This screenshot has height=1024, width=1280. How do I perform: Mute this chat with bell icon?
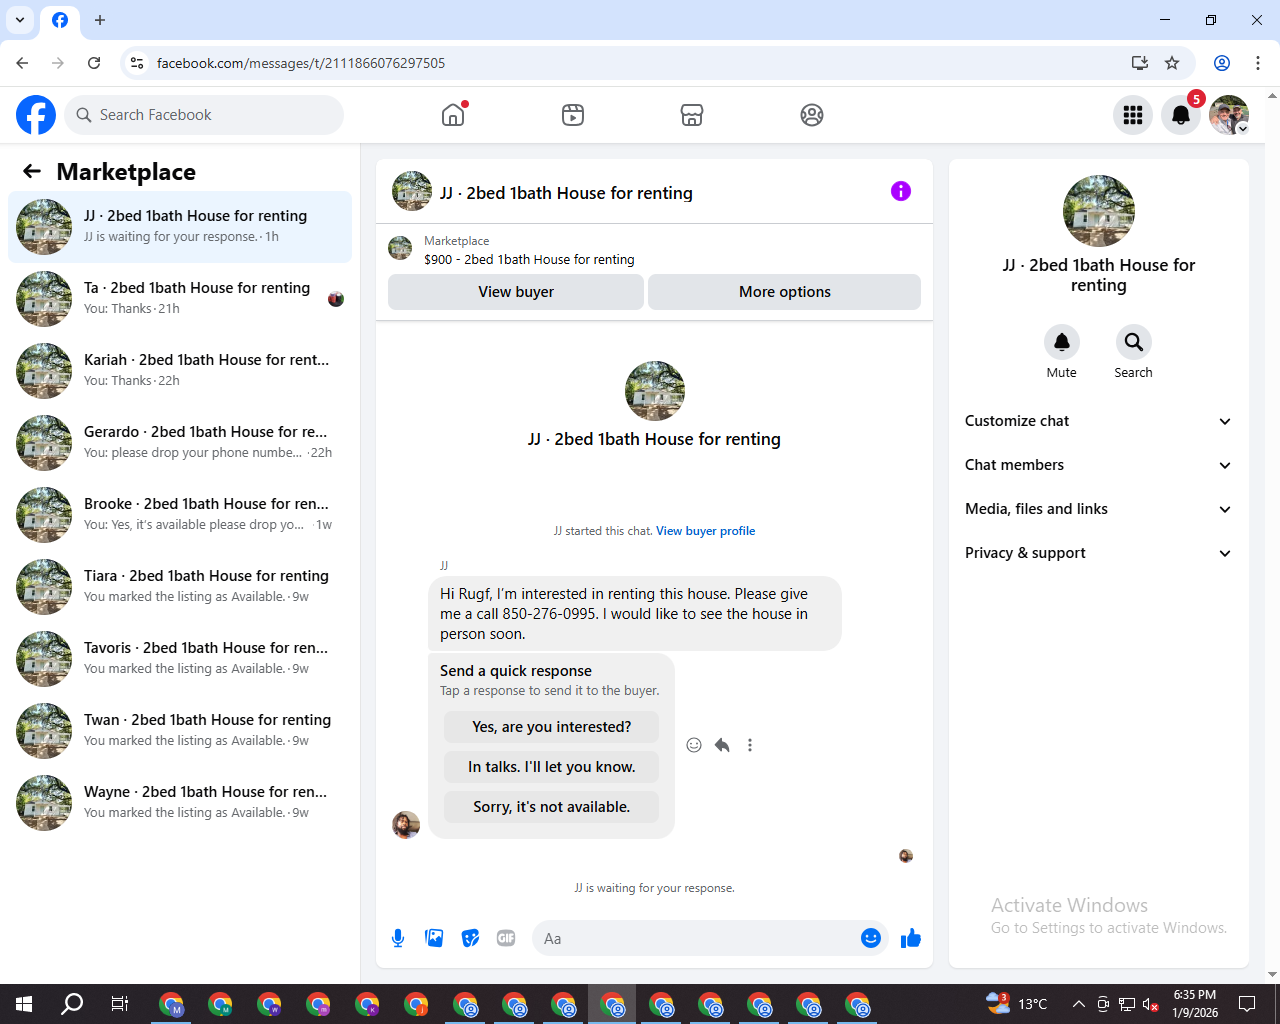(1062, 342)
